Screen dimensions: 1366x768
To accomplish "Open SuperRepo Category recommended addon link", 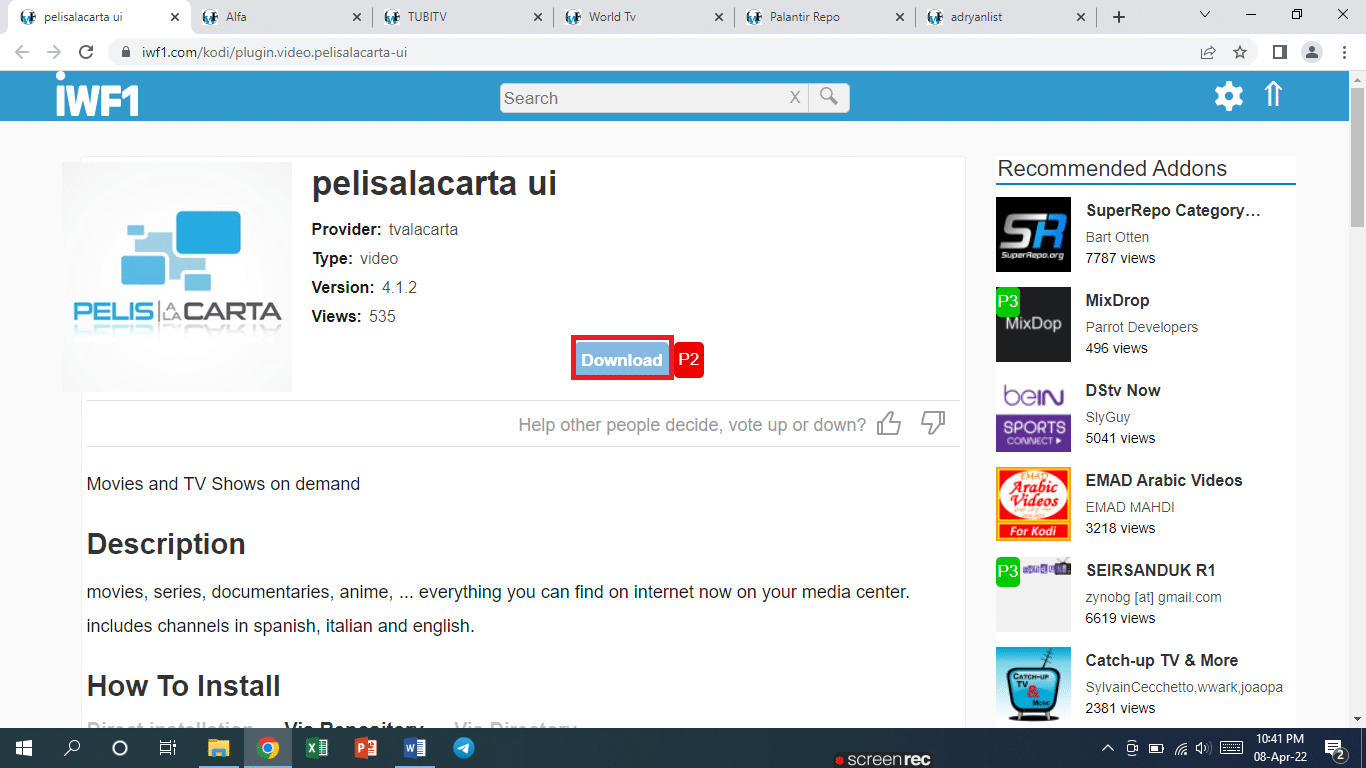I will [x=1173, y=210].
